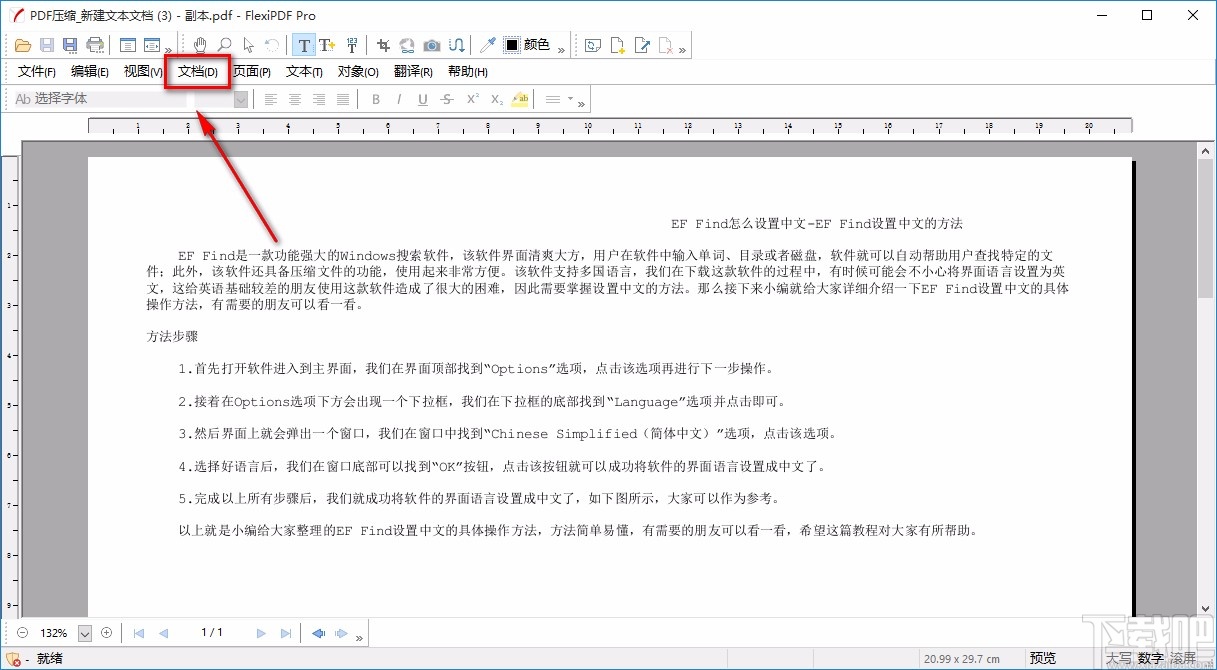Go to the previous page arrow

pyautogui.click(x=164, y=633)
